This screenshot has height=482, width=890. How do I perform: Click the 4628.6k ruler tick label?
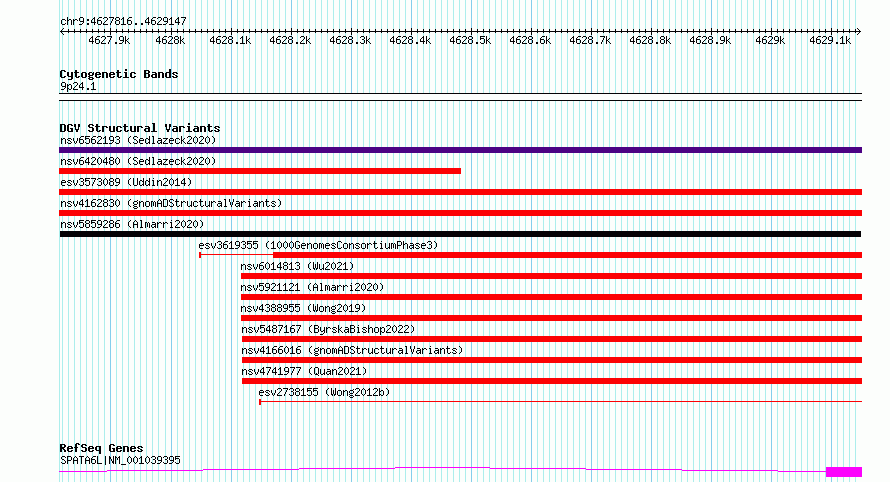[530, 41]
